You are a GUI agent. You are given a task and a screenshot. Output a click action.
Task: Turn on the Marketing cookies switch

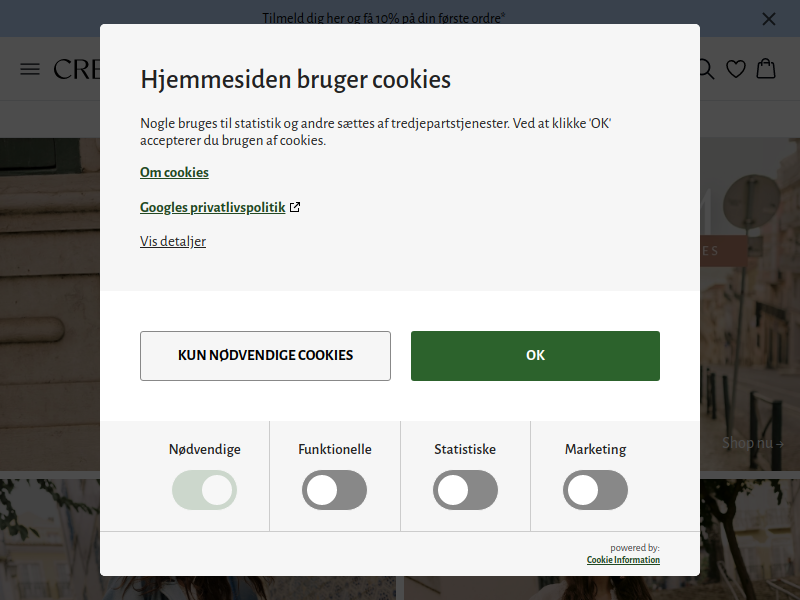595,490
